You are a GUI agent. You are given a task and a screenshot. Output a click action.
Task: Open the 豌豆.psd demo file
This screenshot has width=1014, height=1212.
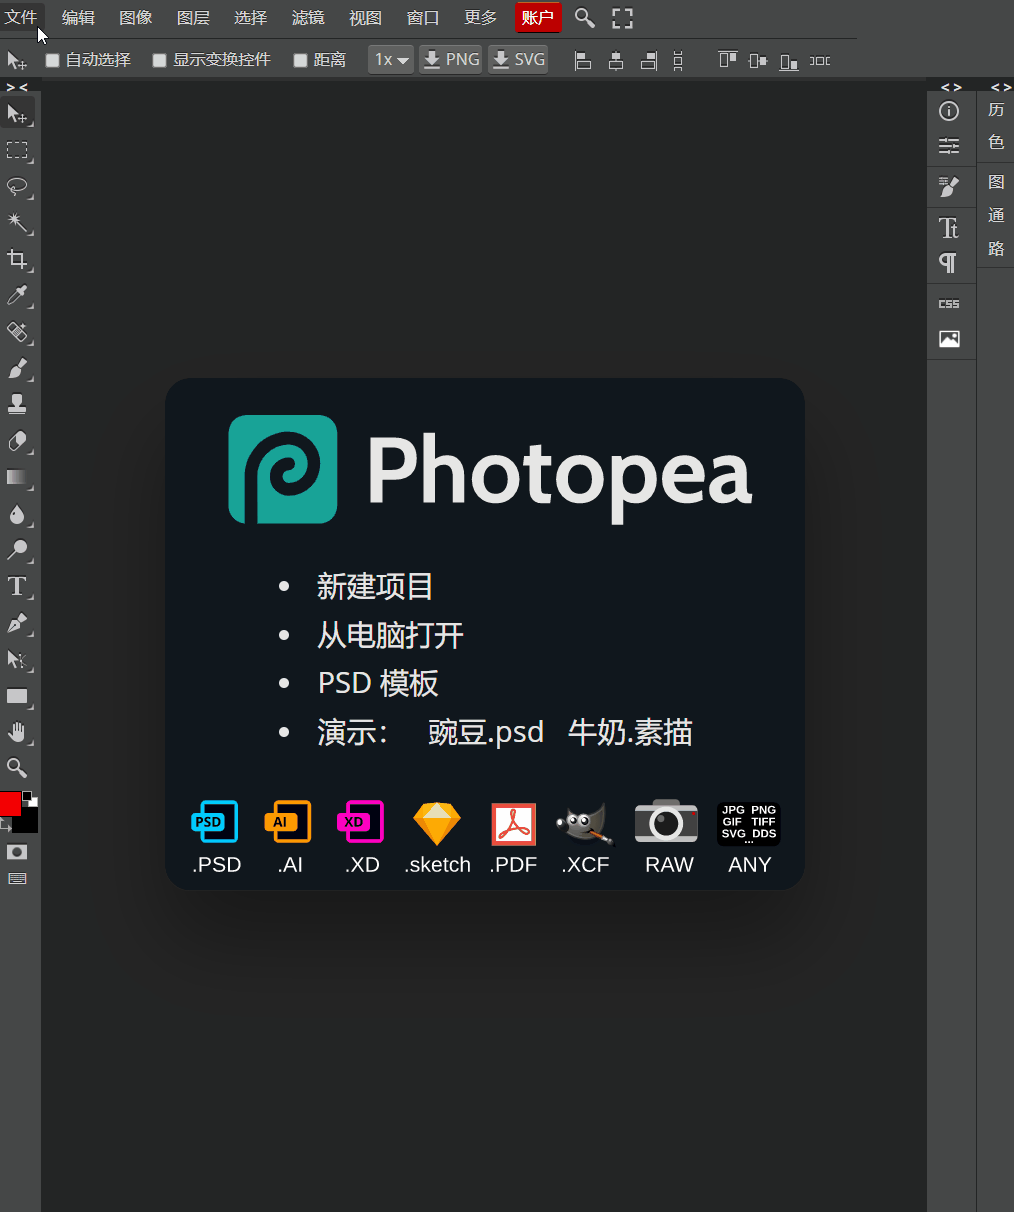click(486, 732)
